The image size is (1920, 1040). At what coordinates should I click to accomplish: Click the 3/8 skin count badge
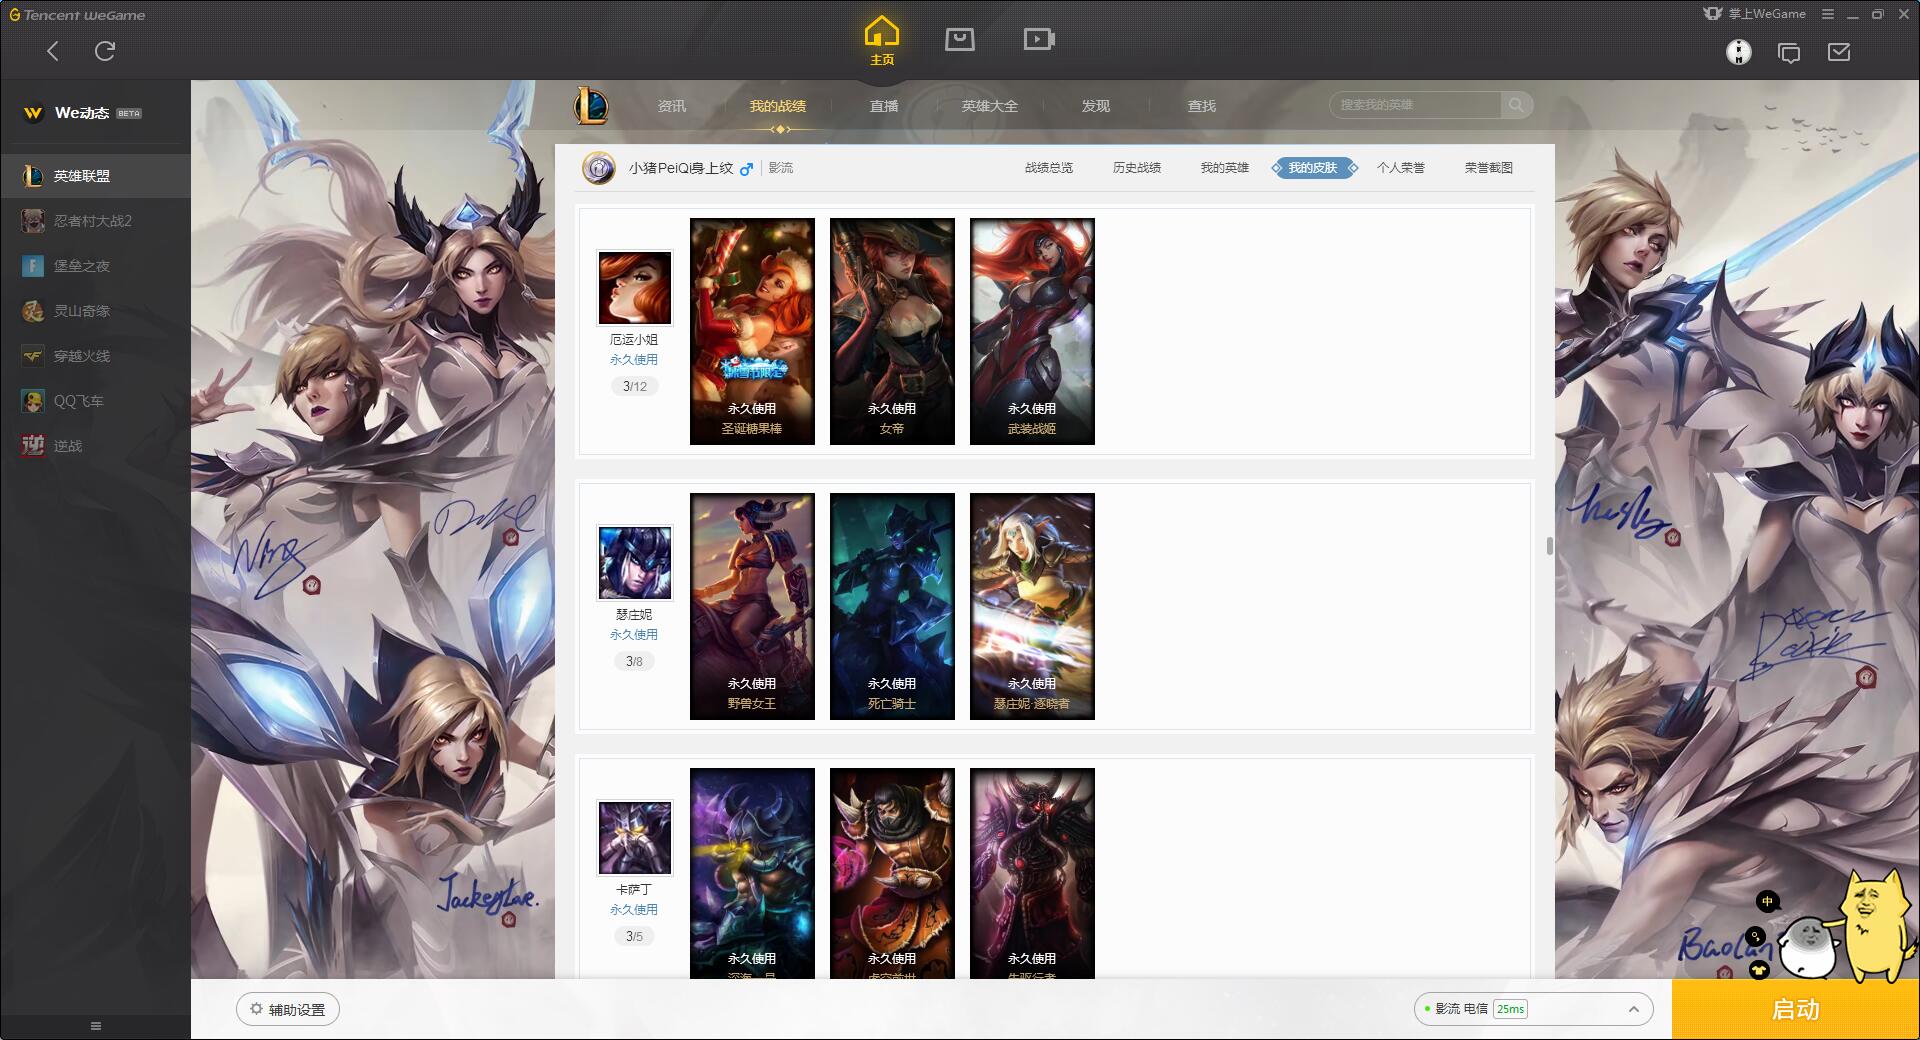pos(635,661)
